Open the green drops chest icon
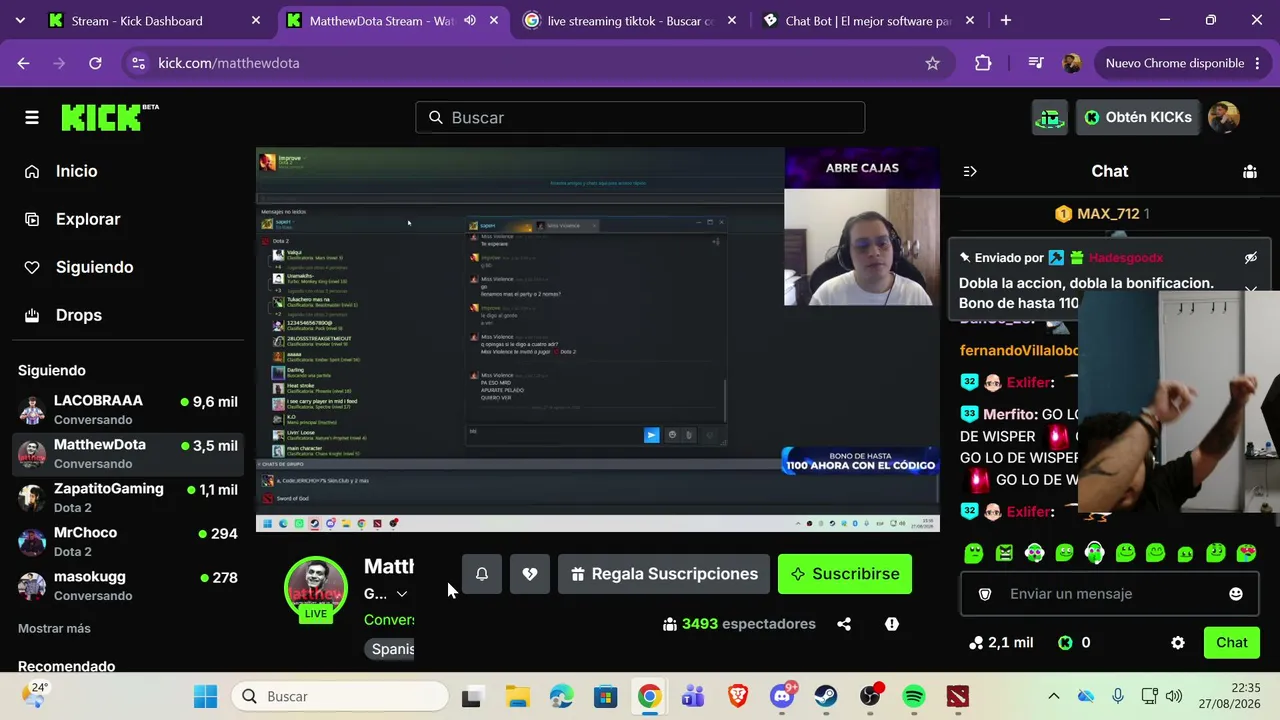The image size is (1280, 720). click(1050, 118)
